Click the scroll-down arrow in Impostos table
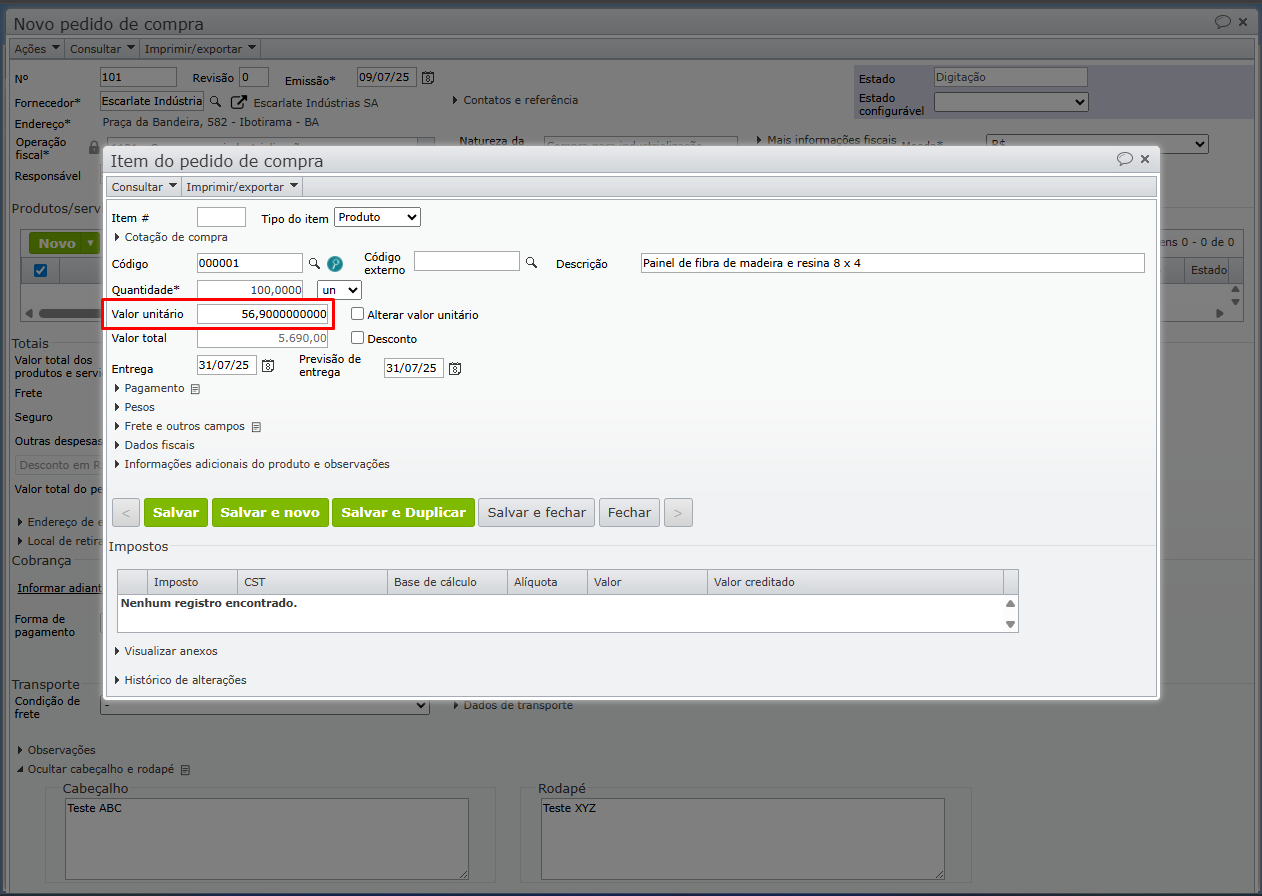Image resolution: width=1262 pixels, height=896 pixels. point(1010,624)
